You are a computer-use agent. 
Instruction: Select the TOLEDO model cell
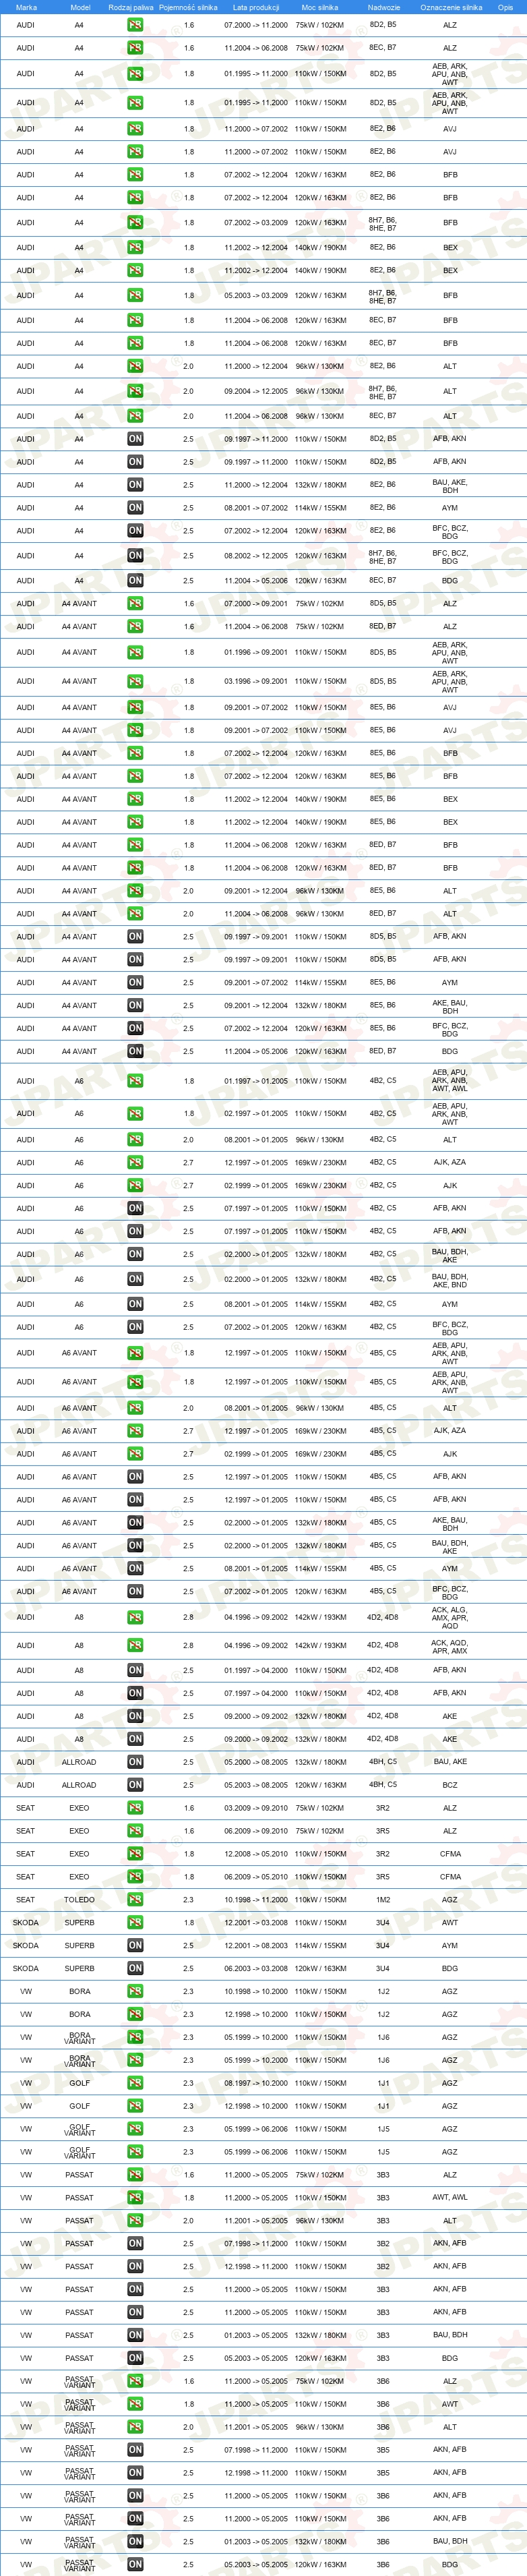(80, 1899)
